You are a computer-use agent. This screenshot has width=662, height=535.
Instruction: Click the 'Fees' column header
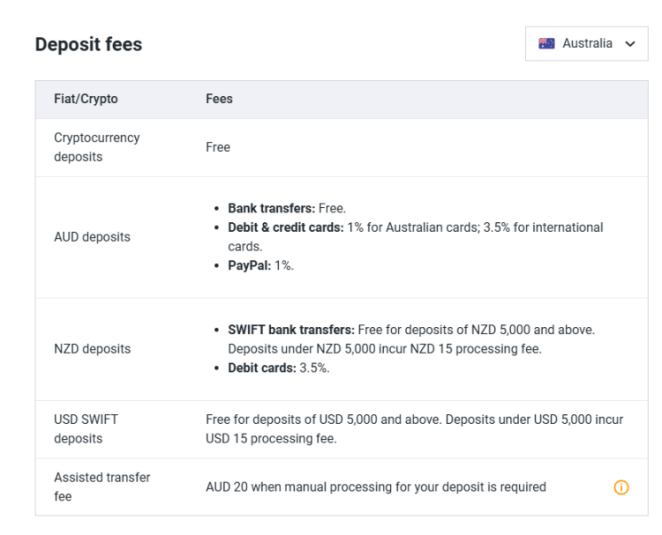[x=219, y=99]
